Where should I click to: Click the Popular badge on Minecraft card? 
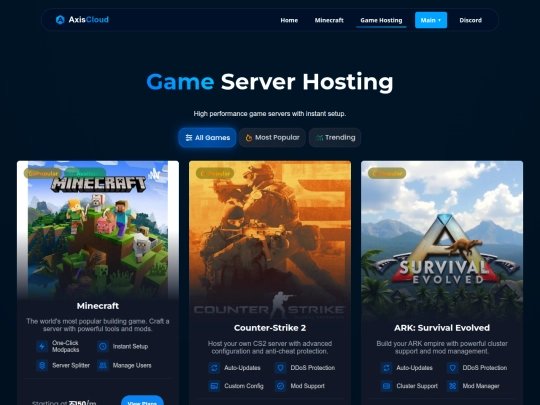[x=43, y=173]
